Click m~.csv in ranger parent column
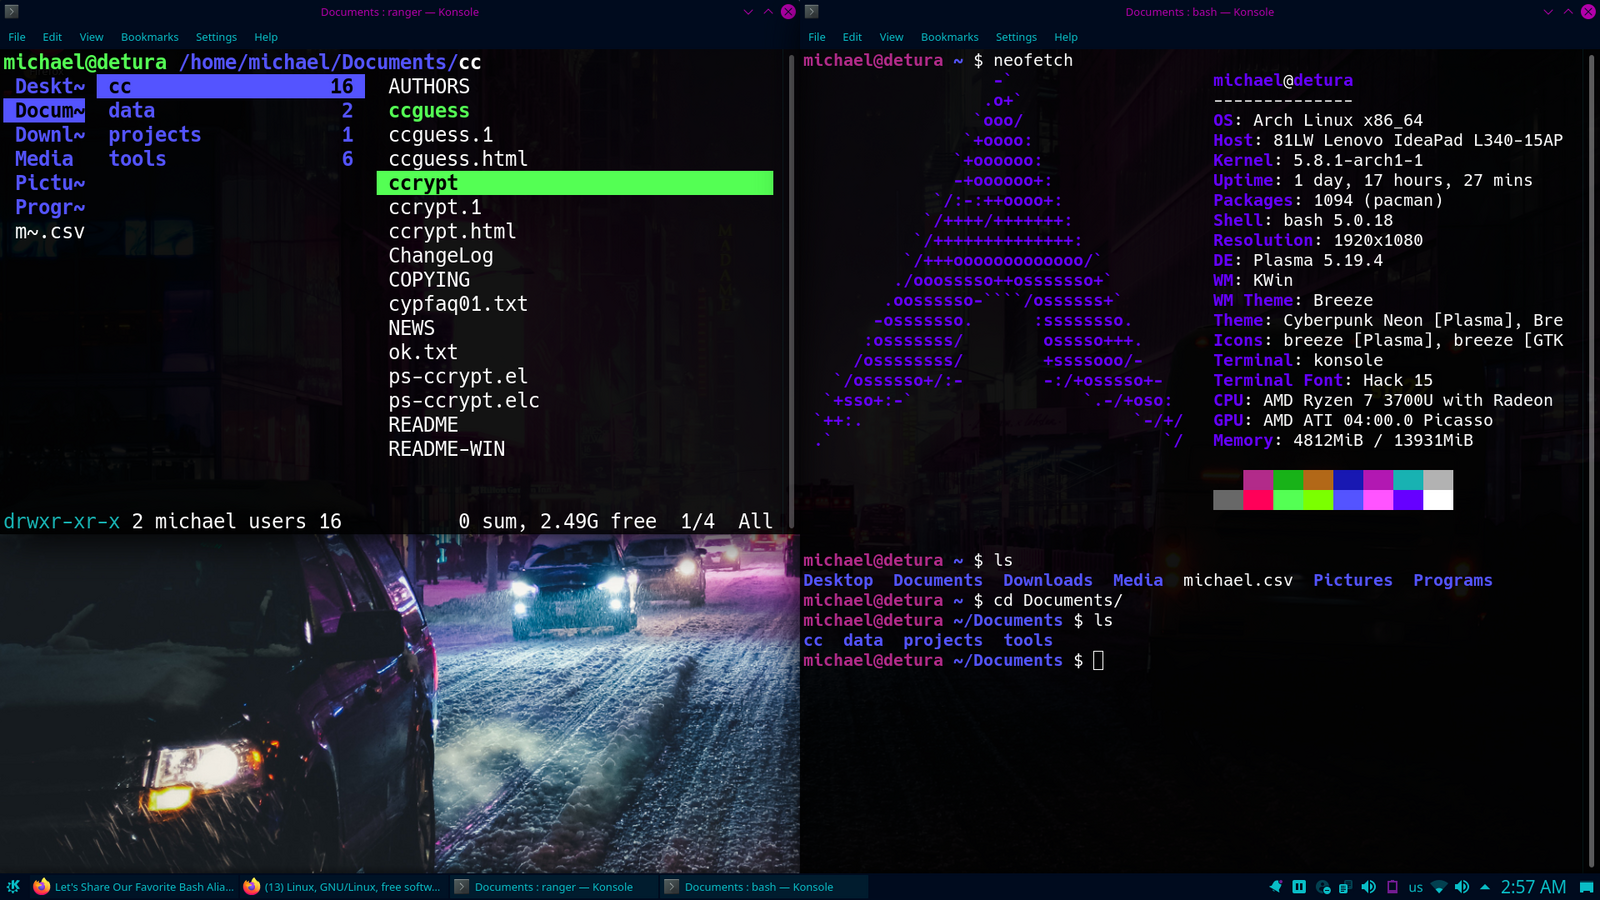 point(50,231)
